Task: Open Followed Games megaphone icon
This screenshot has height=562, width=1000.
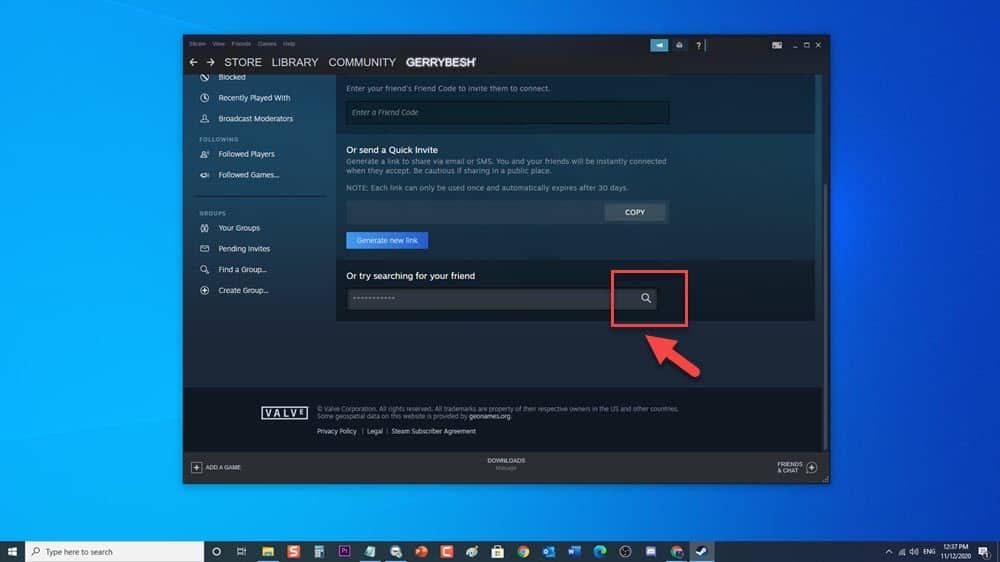Action: [204, 175]
